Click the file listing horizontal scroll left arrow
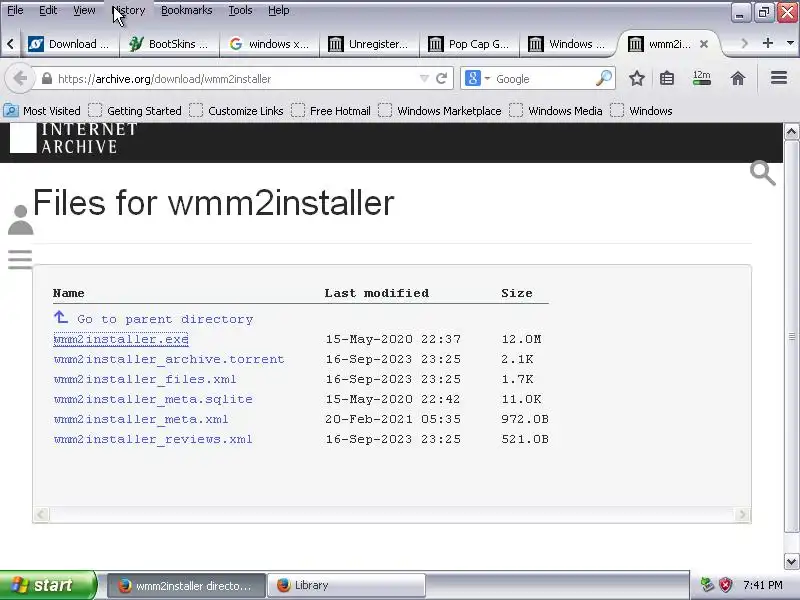800x600 pixels. [42, 514]
